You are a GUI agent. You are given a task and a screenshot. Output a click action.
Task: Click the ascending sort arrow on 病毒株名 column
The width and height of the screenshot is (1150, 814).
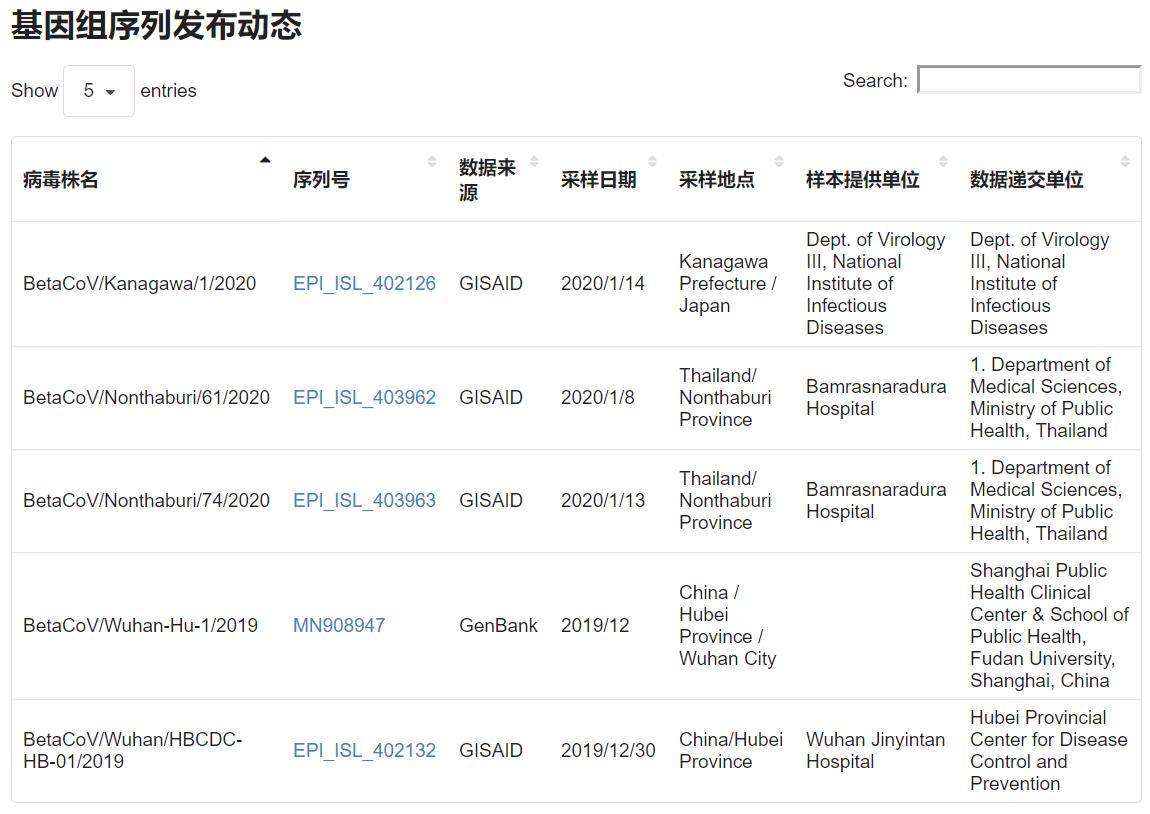click(265, 159)
